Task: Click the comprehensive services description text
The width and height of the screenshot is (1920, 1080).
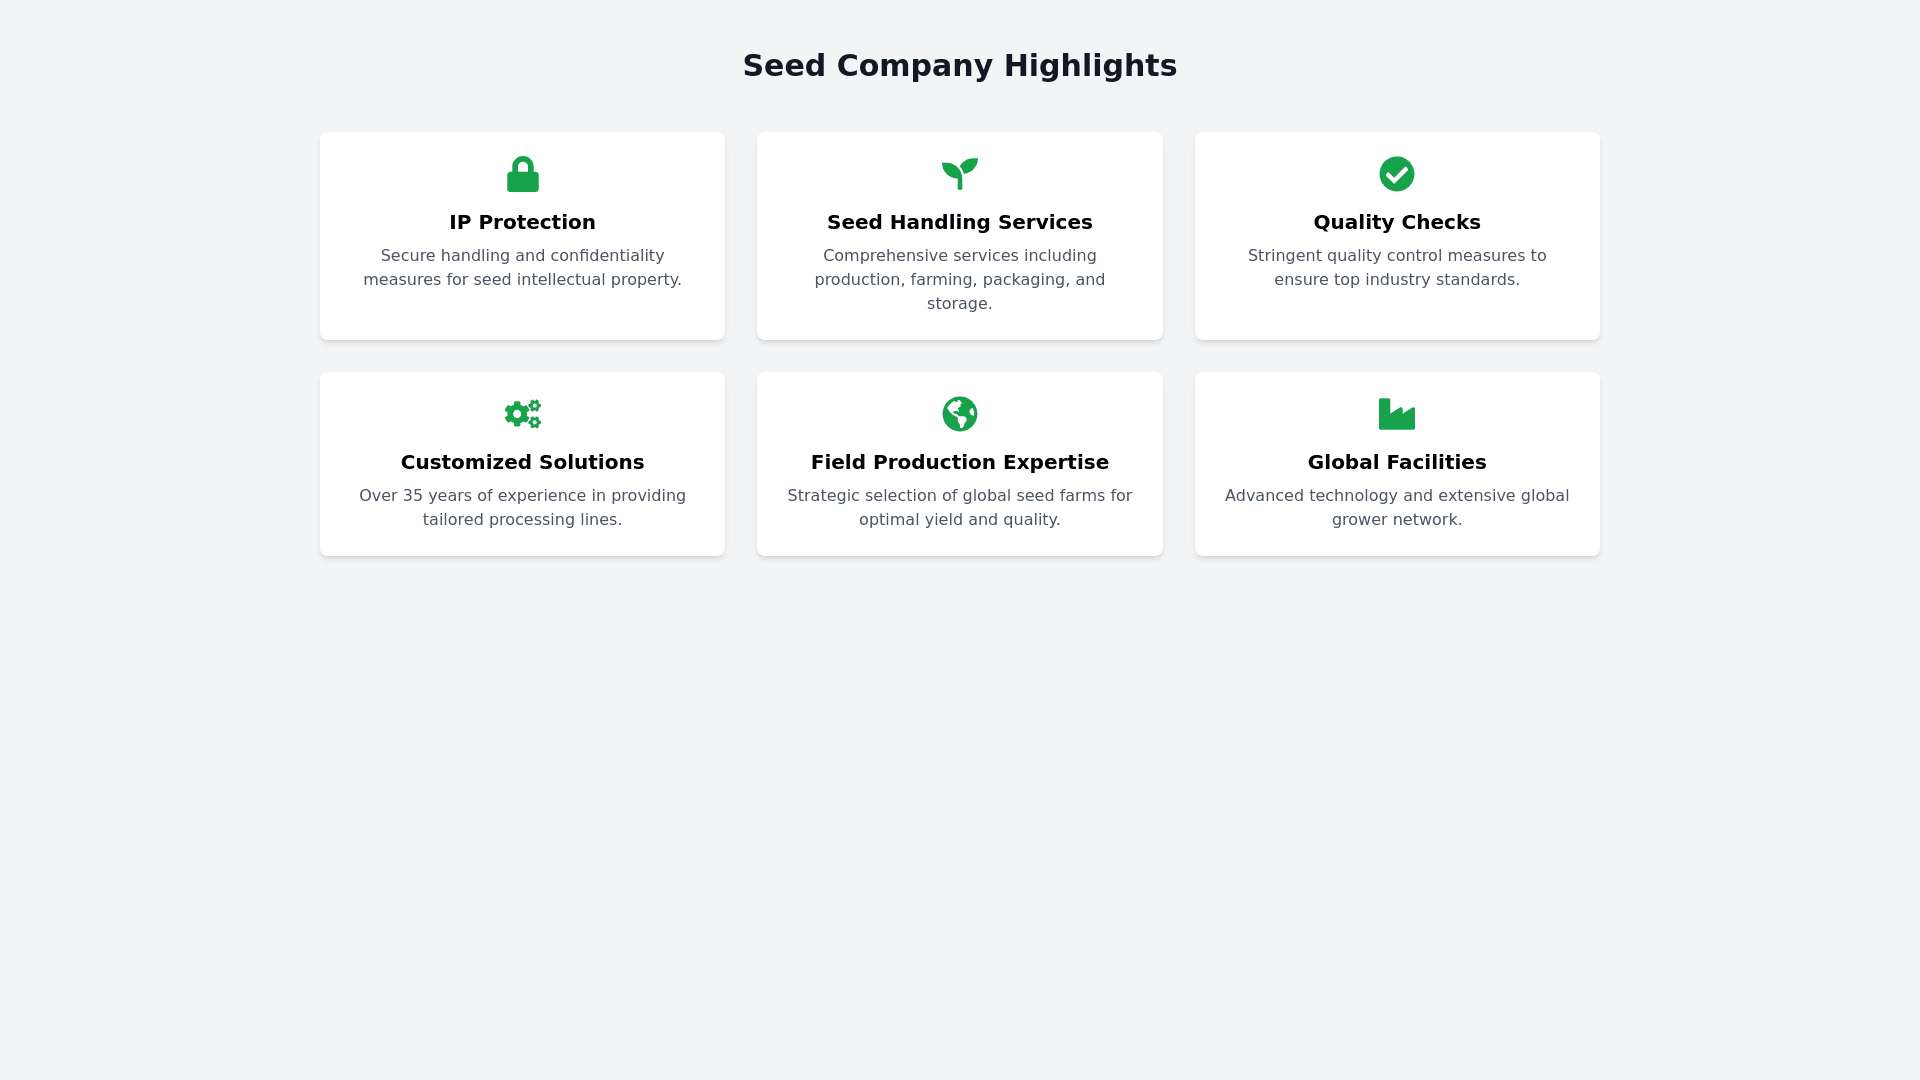Action: click(x=959, y=280)
